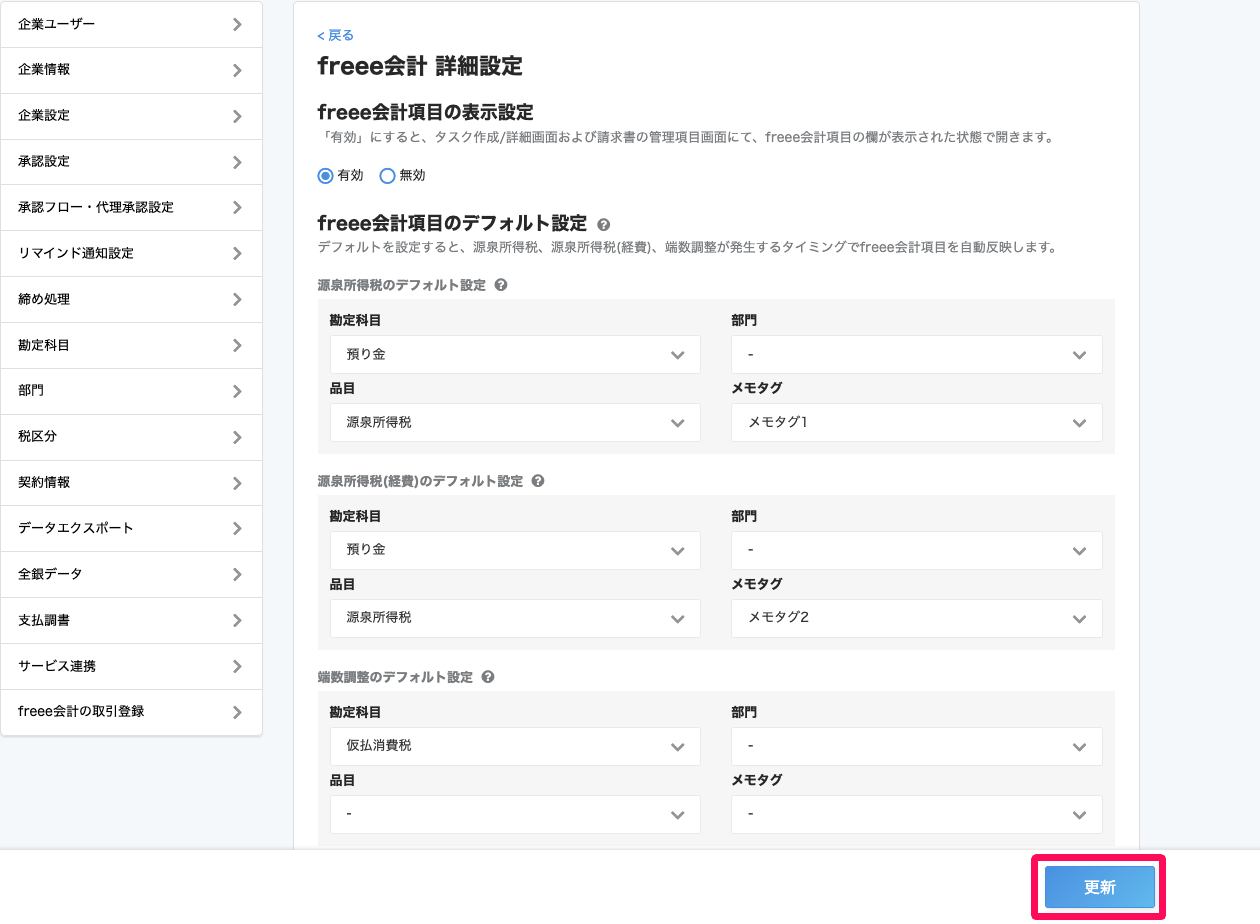Open 部門 dropdown under 源泉所得税(経費)のデフォルト設定

point(917,550)
